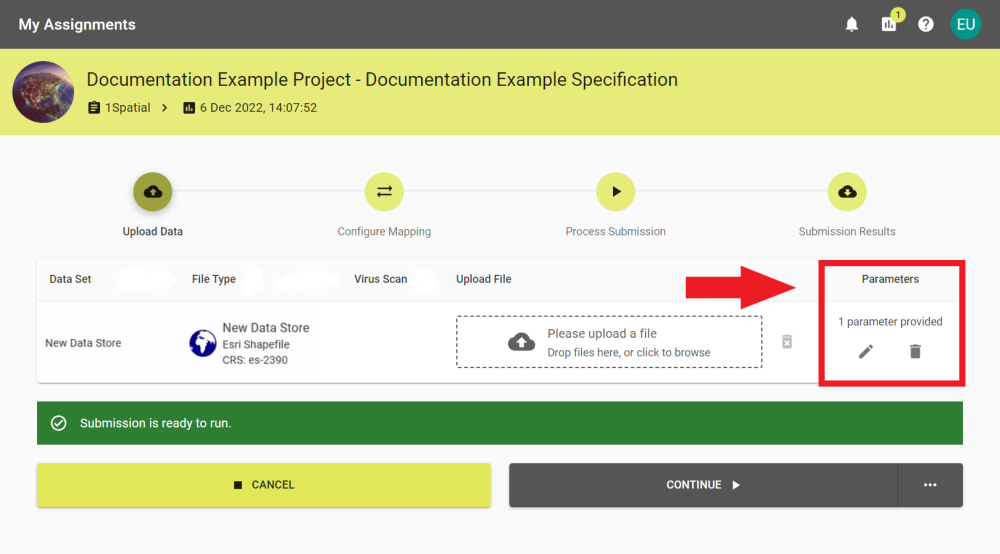Click the project title heading

click(382, 80)
